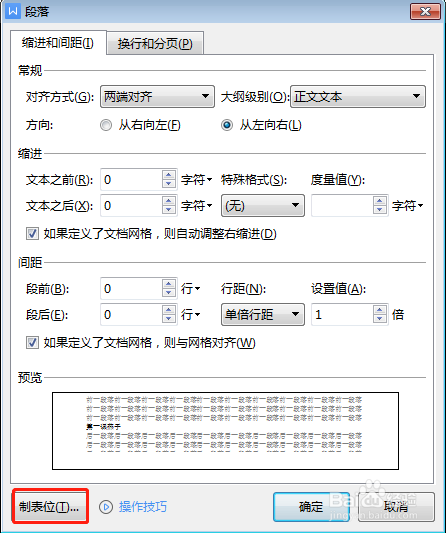The width and height of the screenshot is (446, 533).
Task: Open the 操作技巧 link
Action: pos(143,507)
